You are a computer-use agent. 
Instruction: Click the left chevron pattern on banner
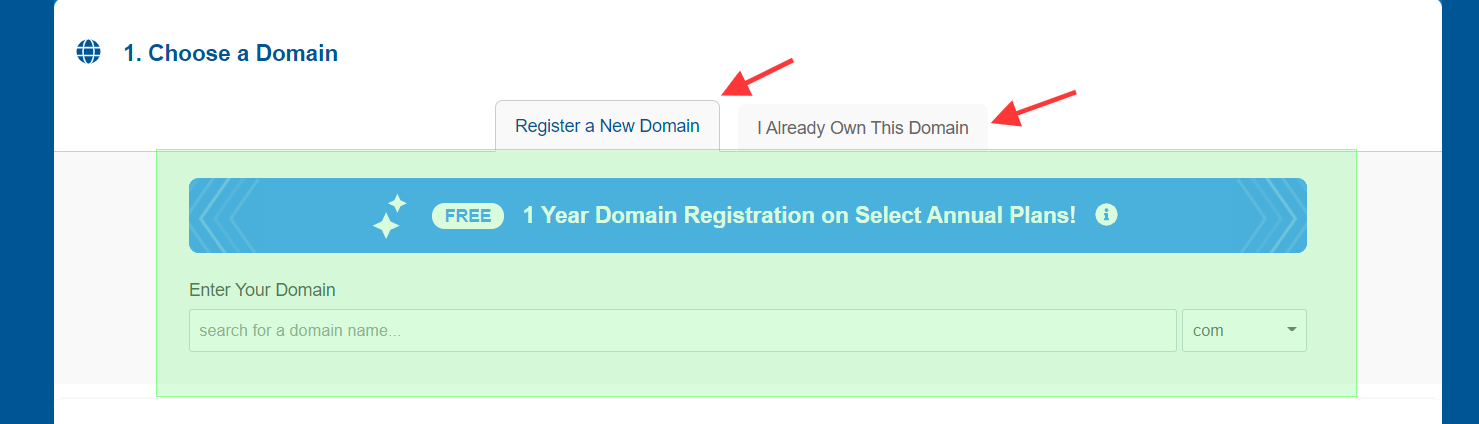[x=225, y=215]
